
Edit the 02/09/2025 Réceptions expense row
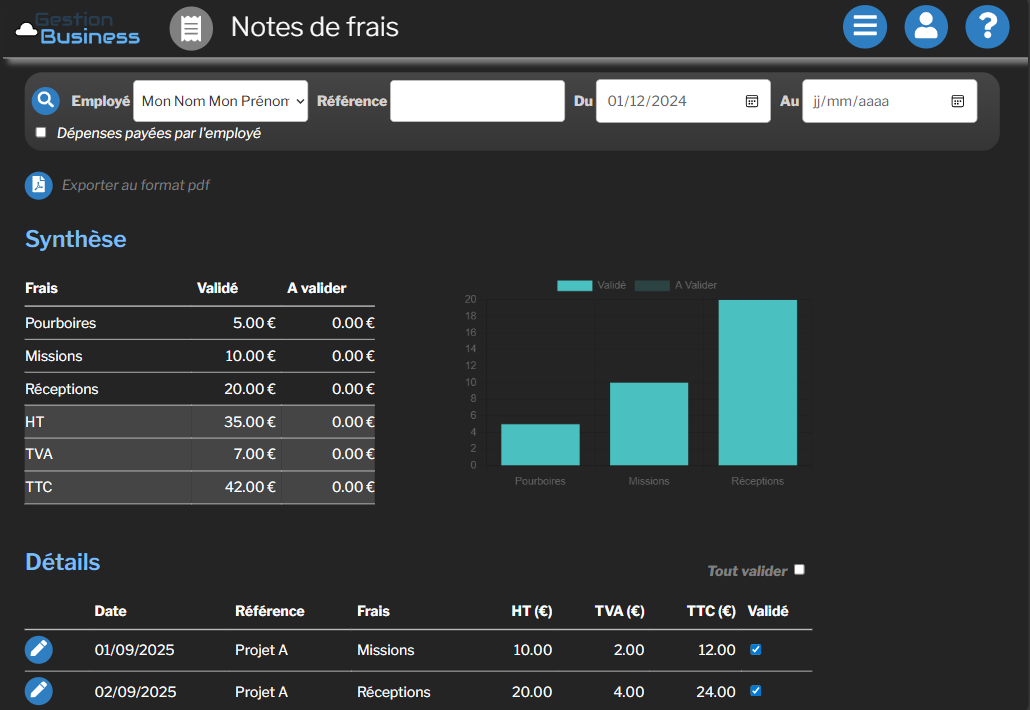click(39, 691)
